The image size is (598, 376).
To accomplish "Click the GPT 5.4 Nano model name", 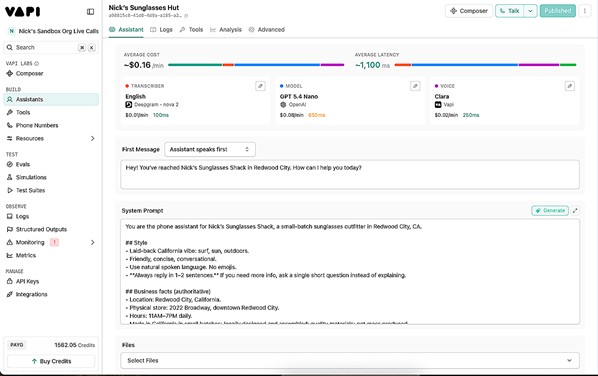I will 299,96.
